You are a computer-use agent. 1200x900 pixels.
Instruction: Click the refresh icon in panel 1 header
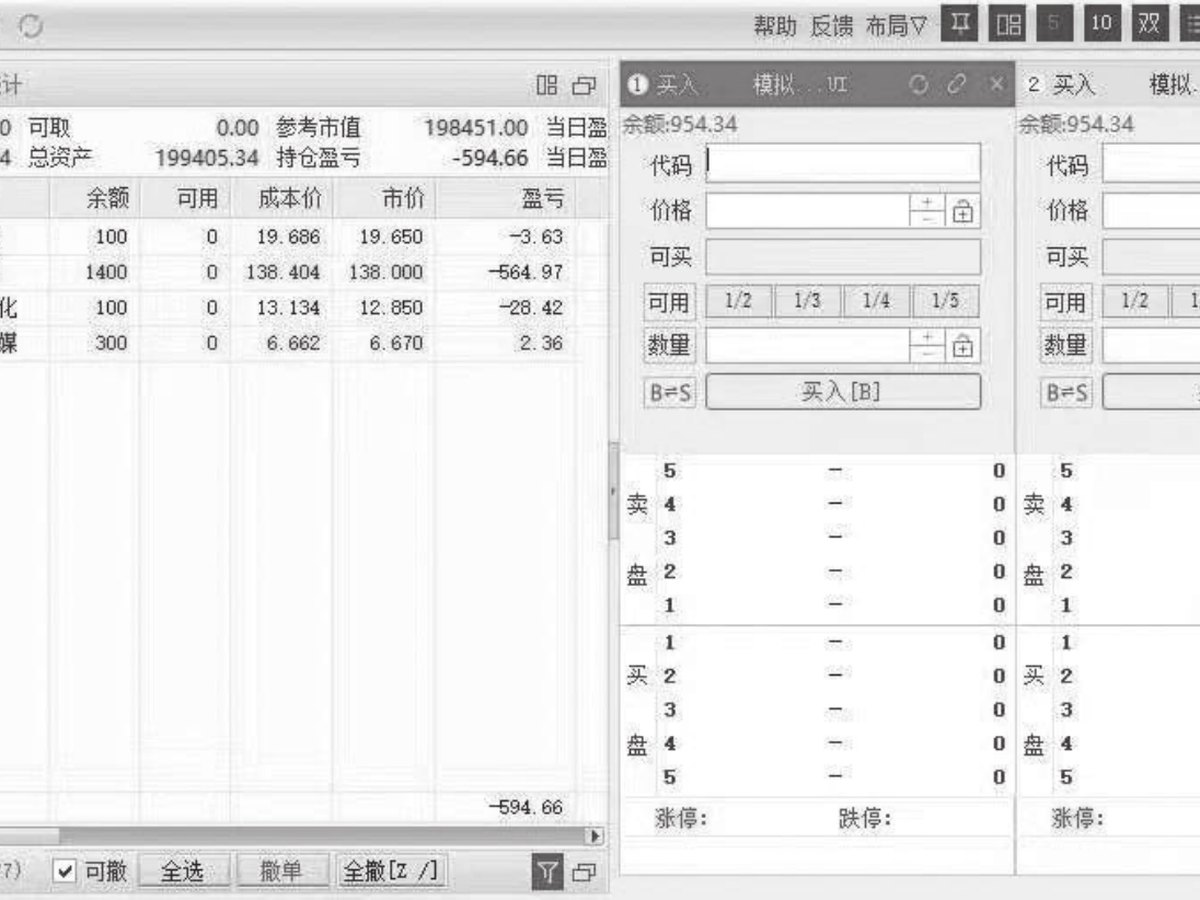pyautogui.click(x=919, y=86)
